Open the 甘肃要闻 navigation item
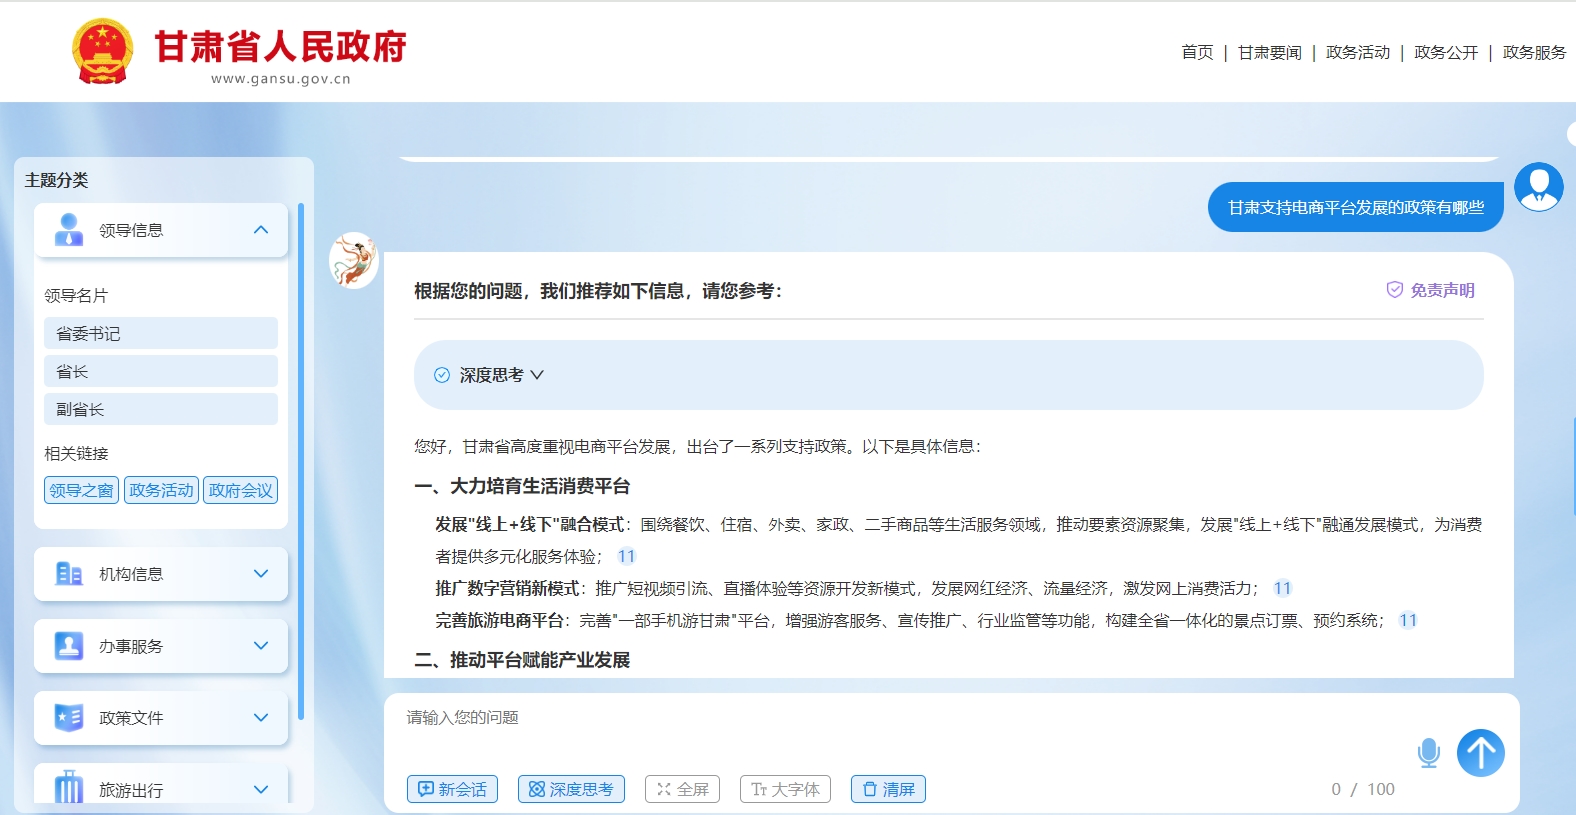Image resolution: width=1576 pixels, height=815 pixels. [x=1270, y=52]
